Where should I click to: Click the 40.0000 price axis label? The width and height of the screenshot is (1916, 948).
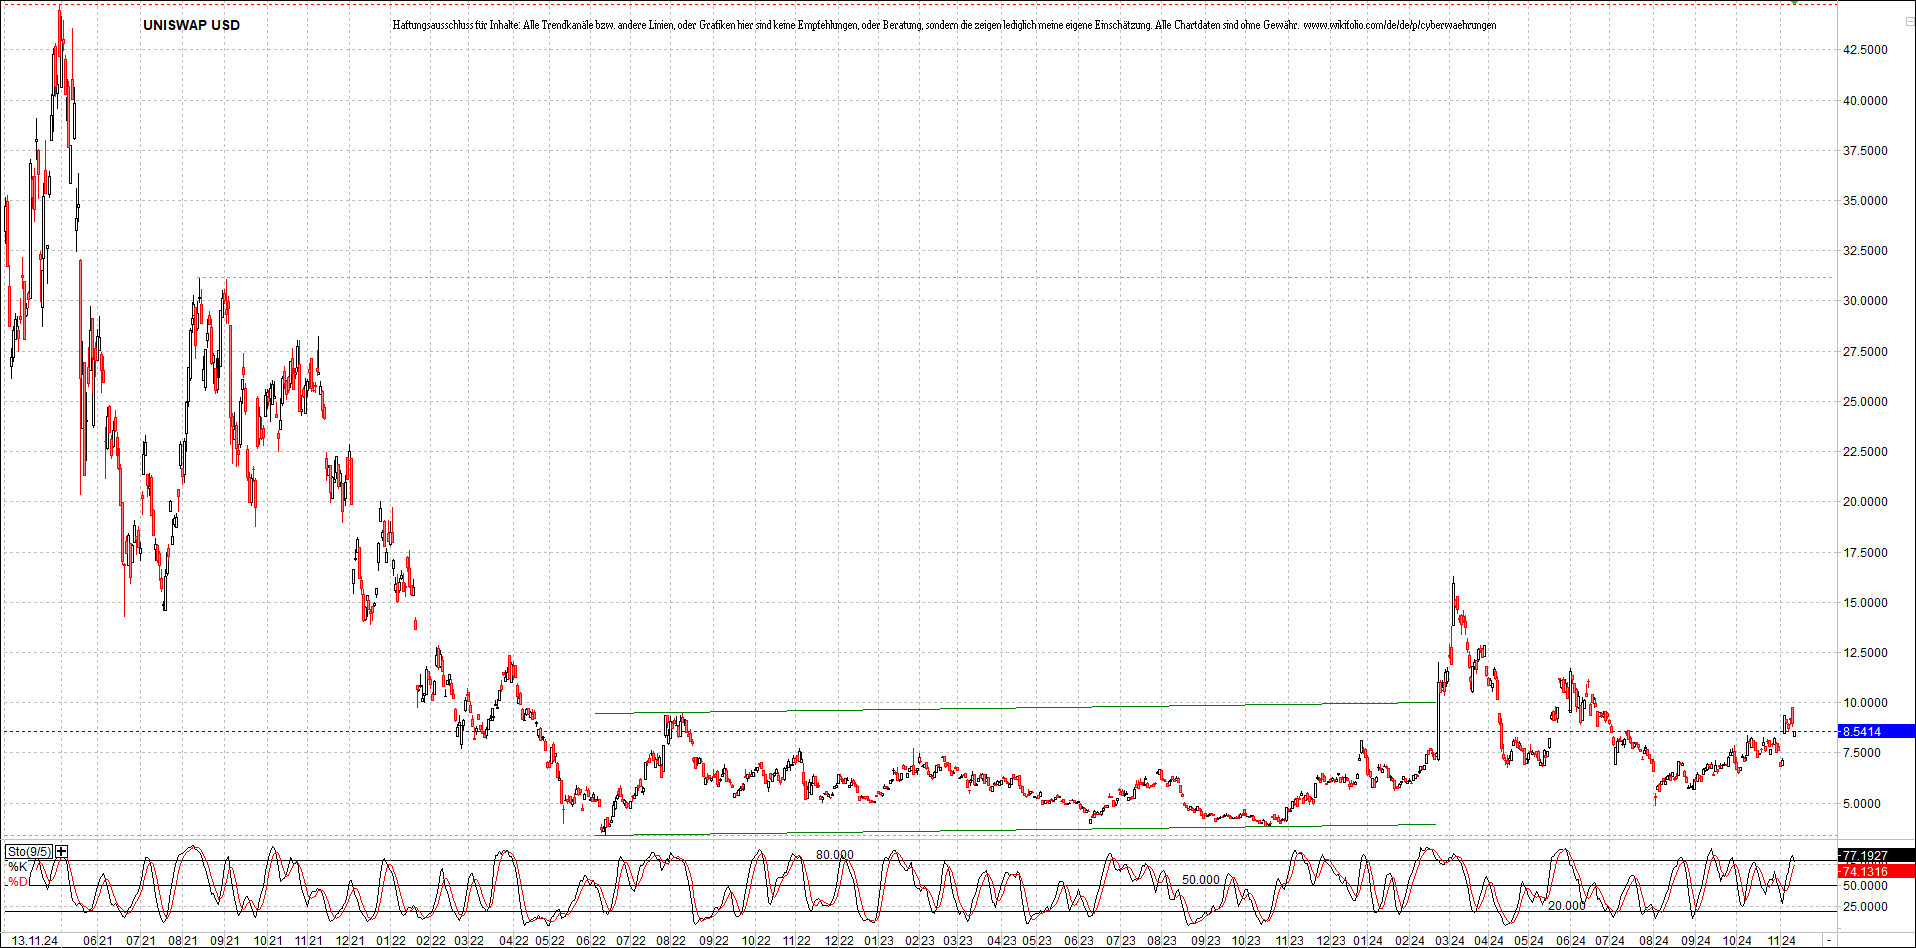point(1865,100)
